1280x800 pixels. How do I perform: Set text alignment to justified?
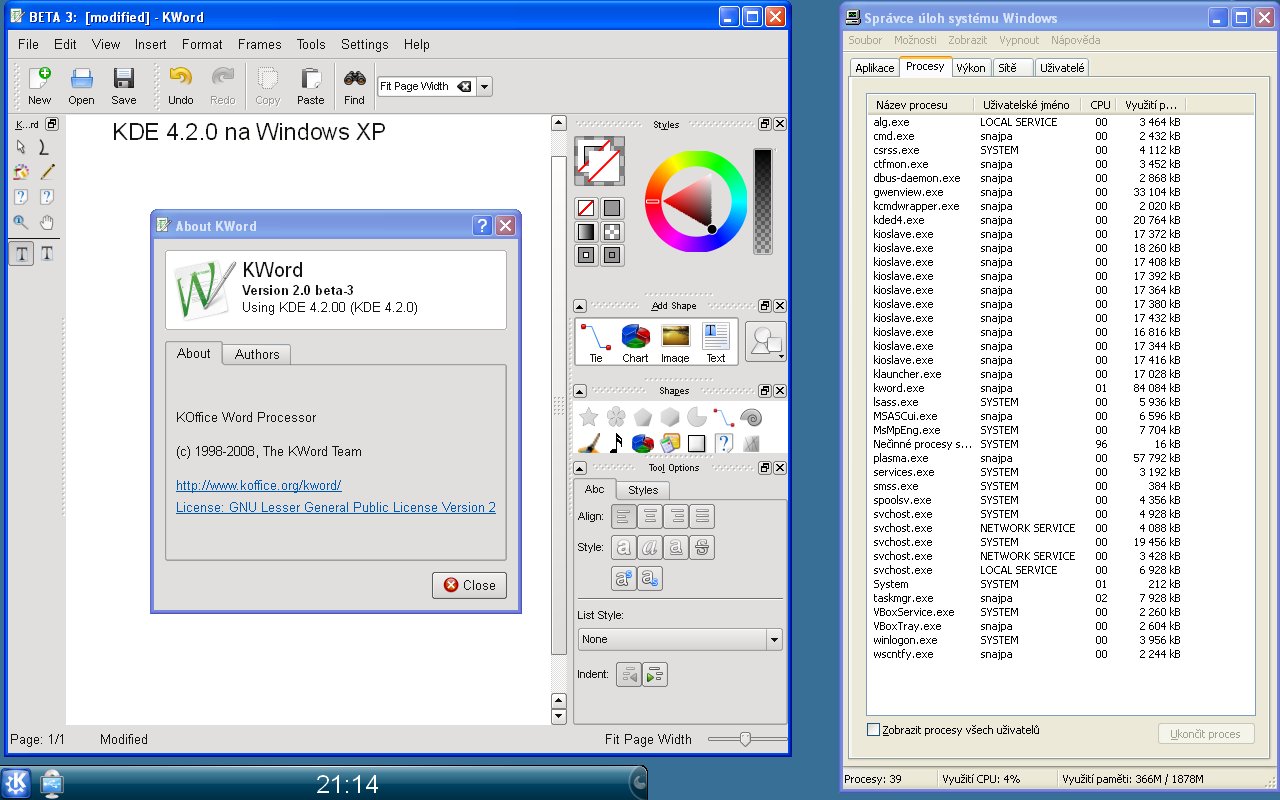[702, 517]
